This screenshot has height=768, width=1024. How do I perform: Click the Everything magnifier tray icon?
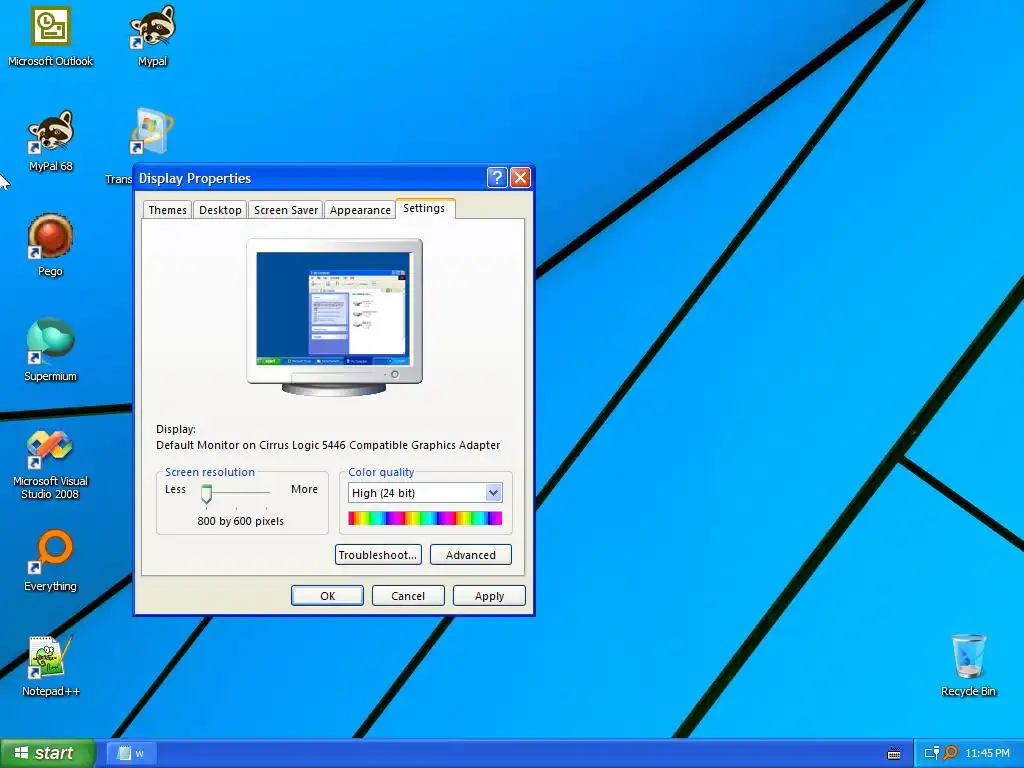950,754
